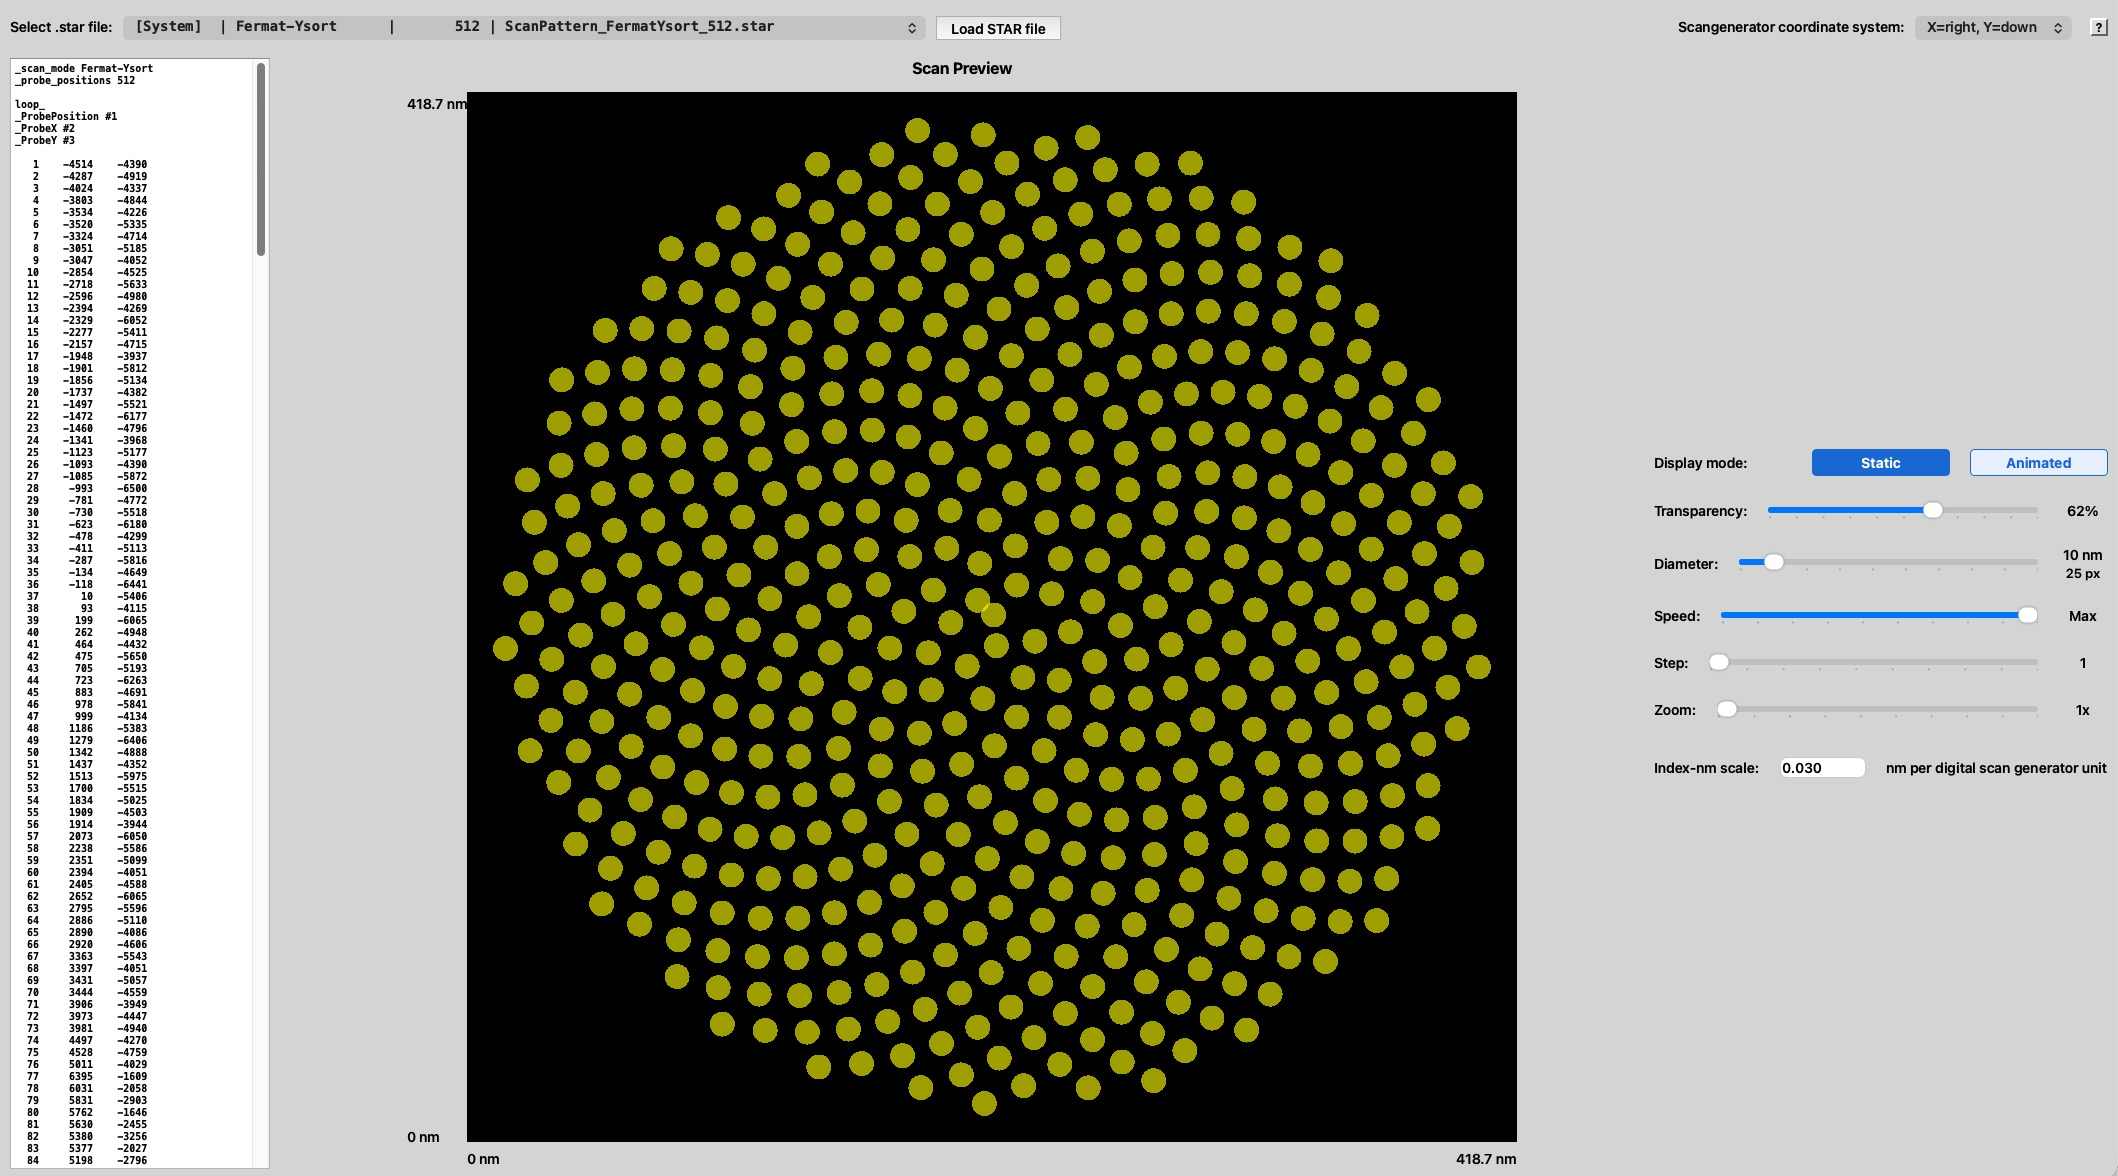Click the Index-nm scale input field
Viewport: 2118px width, 1176px height.
[1822, 768]
